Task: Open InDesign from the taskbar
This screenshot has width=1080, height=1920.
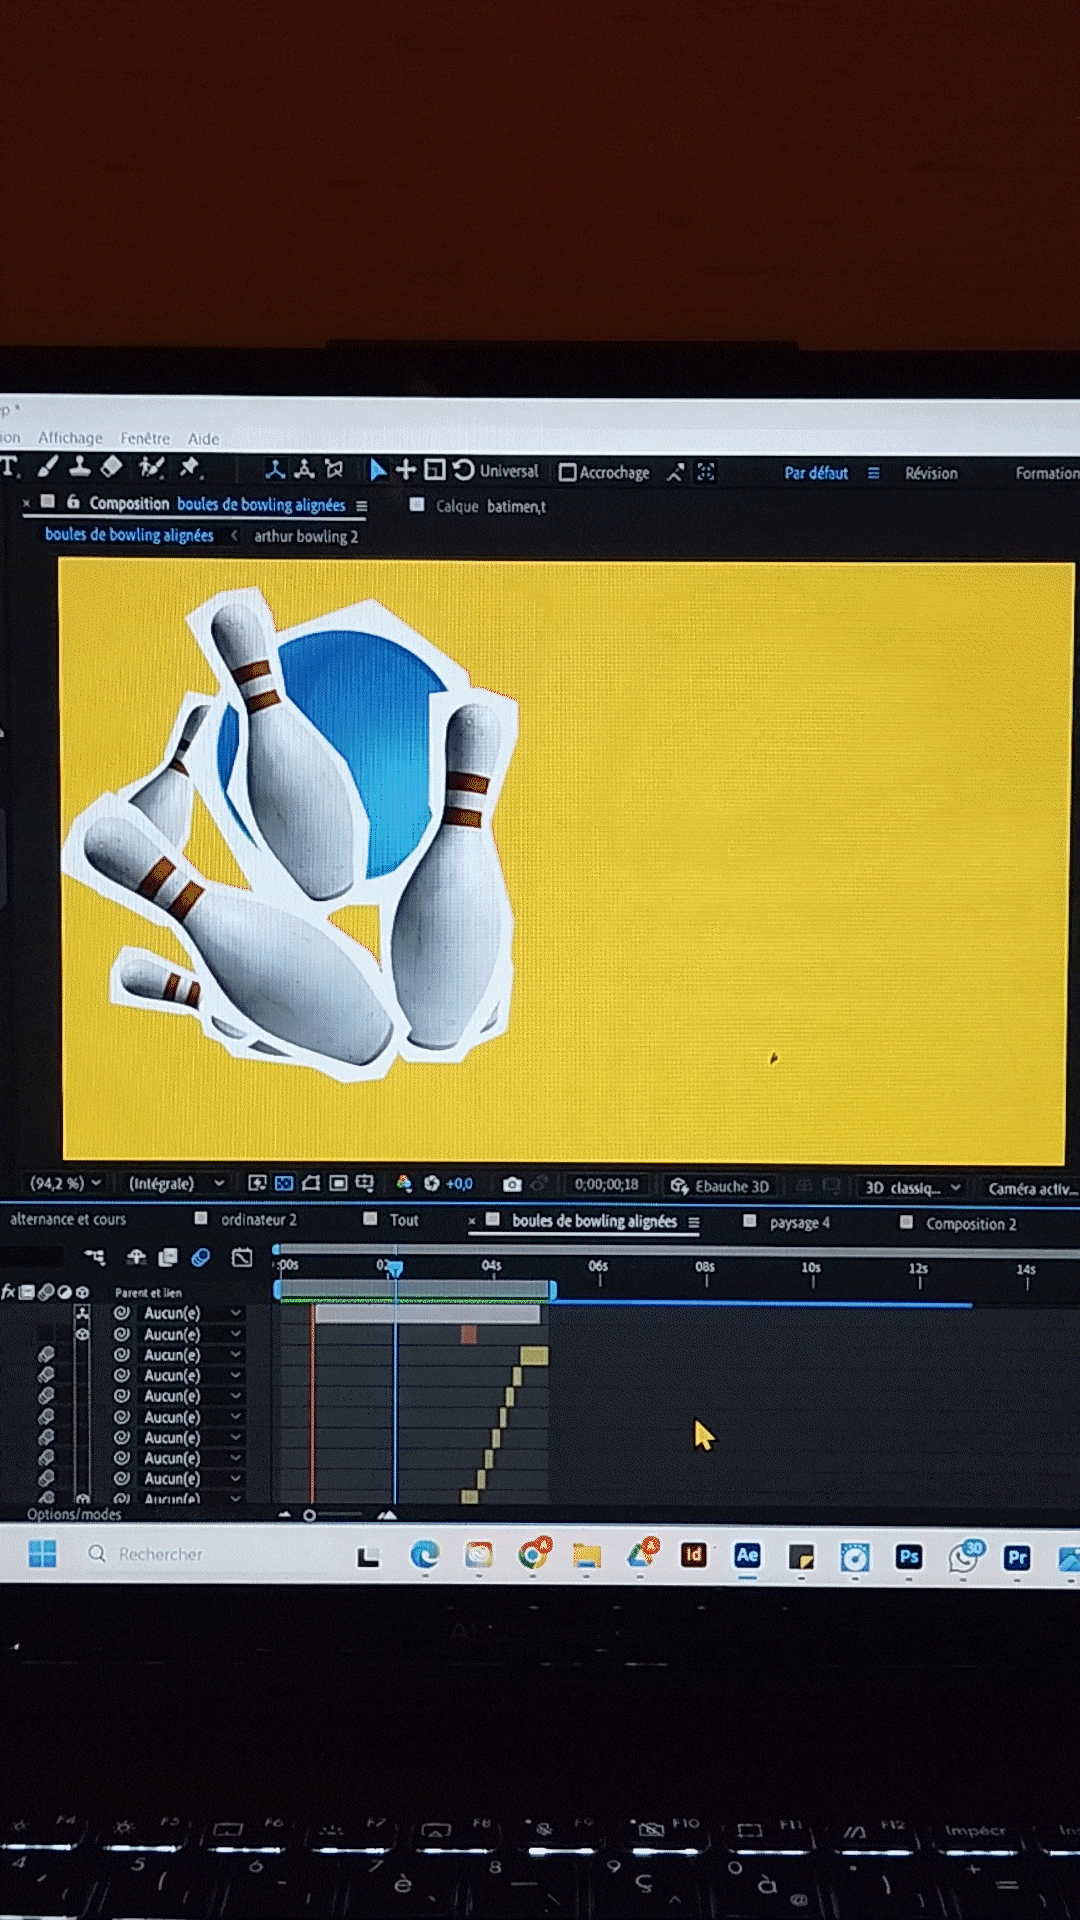Action: click(x=693, y=1555)
